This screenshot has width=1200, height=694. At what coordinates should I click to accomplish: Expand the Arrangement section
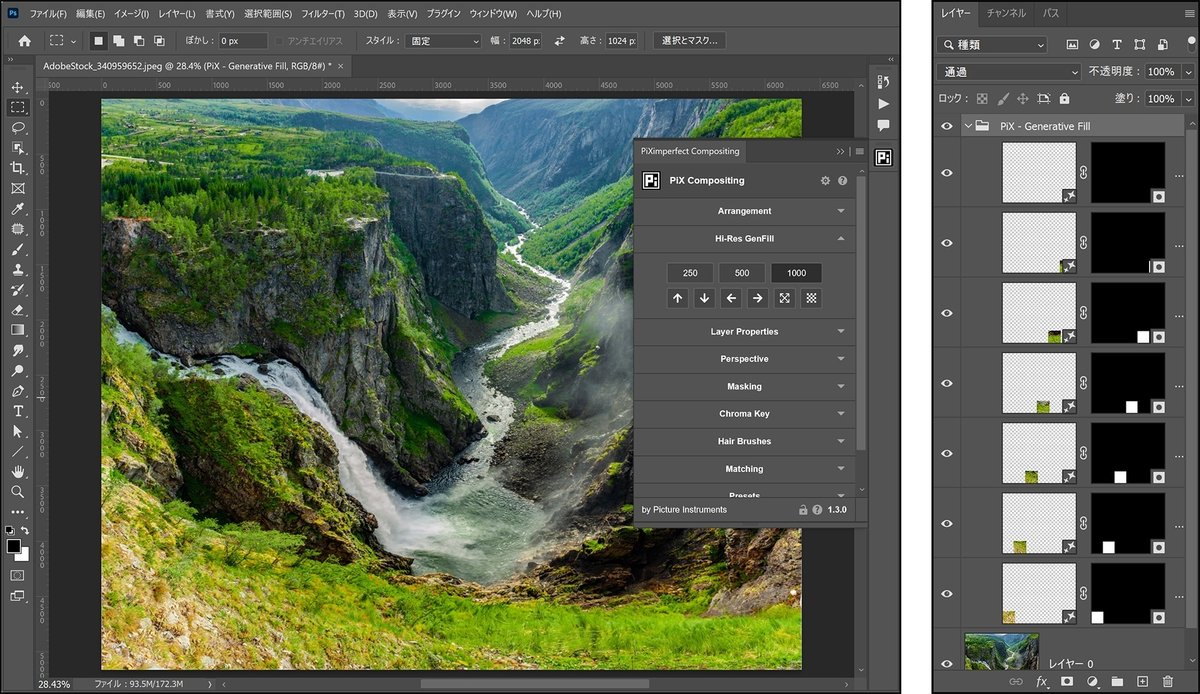[x=745, y=211]
